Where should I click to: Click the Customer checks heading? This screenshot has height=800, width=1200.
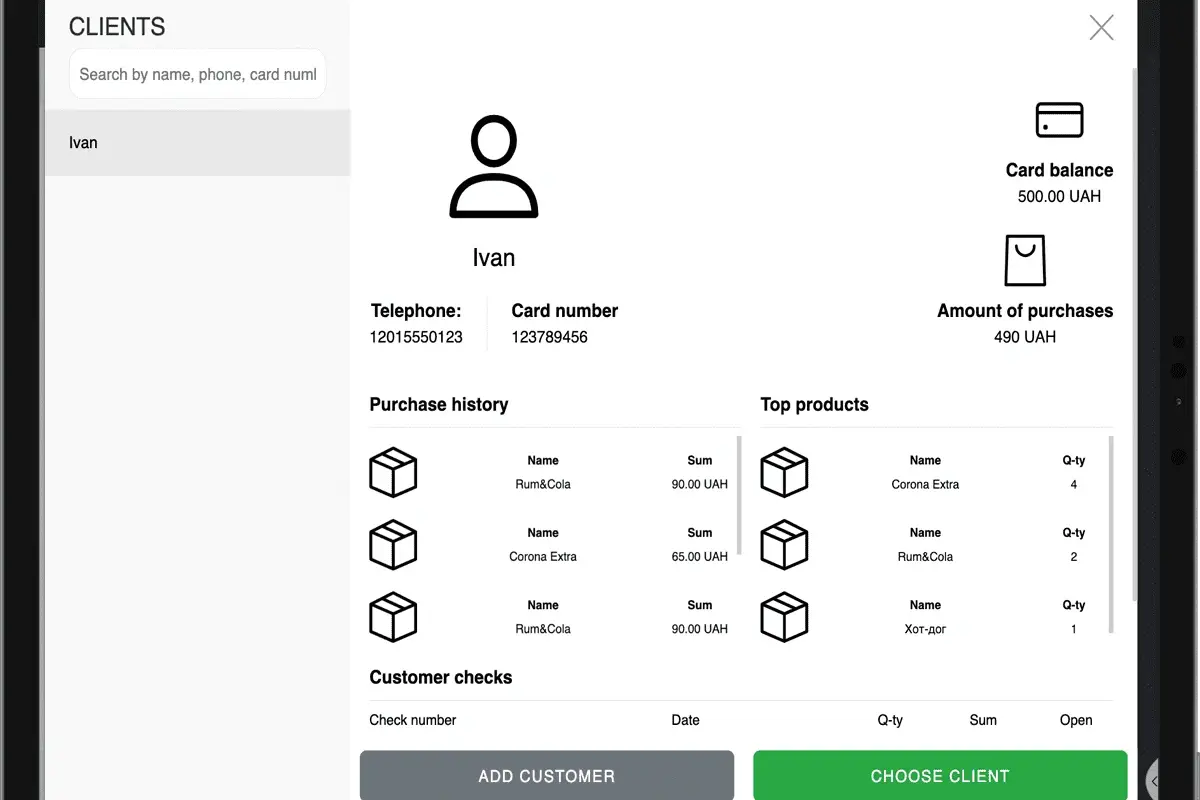[x=441, y=677]
